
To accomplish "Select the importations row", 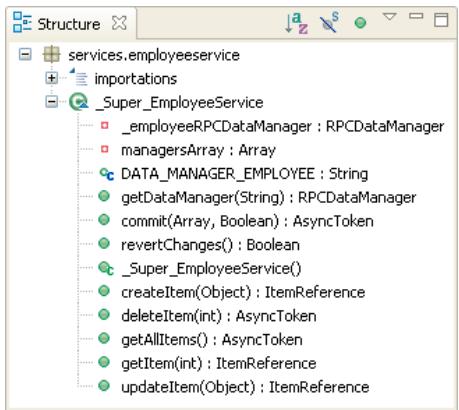I will (135, 79).
